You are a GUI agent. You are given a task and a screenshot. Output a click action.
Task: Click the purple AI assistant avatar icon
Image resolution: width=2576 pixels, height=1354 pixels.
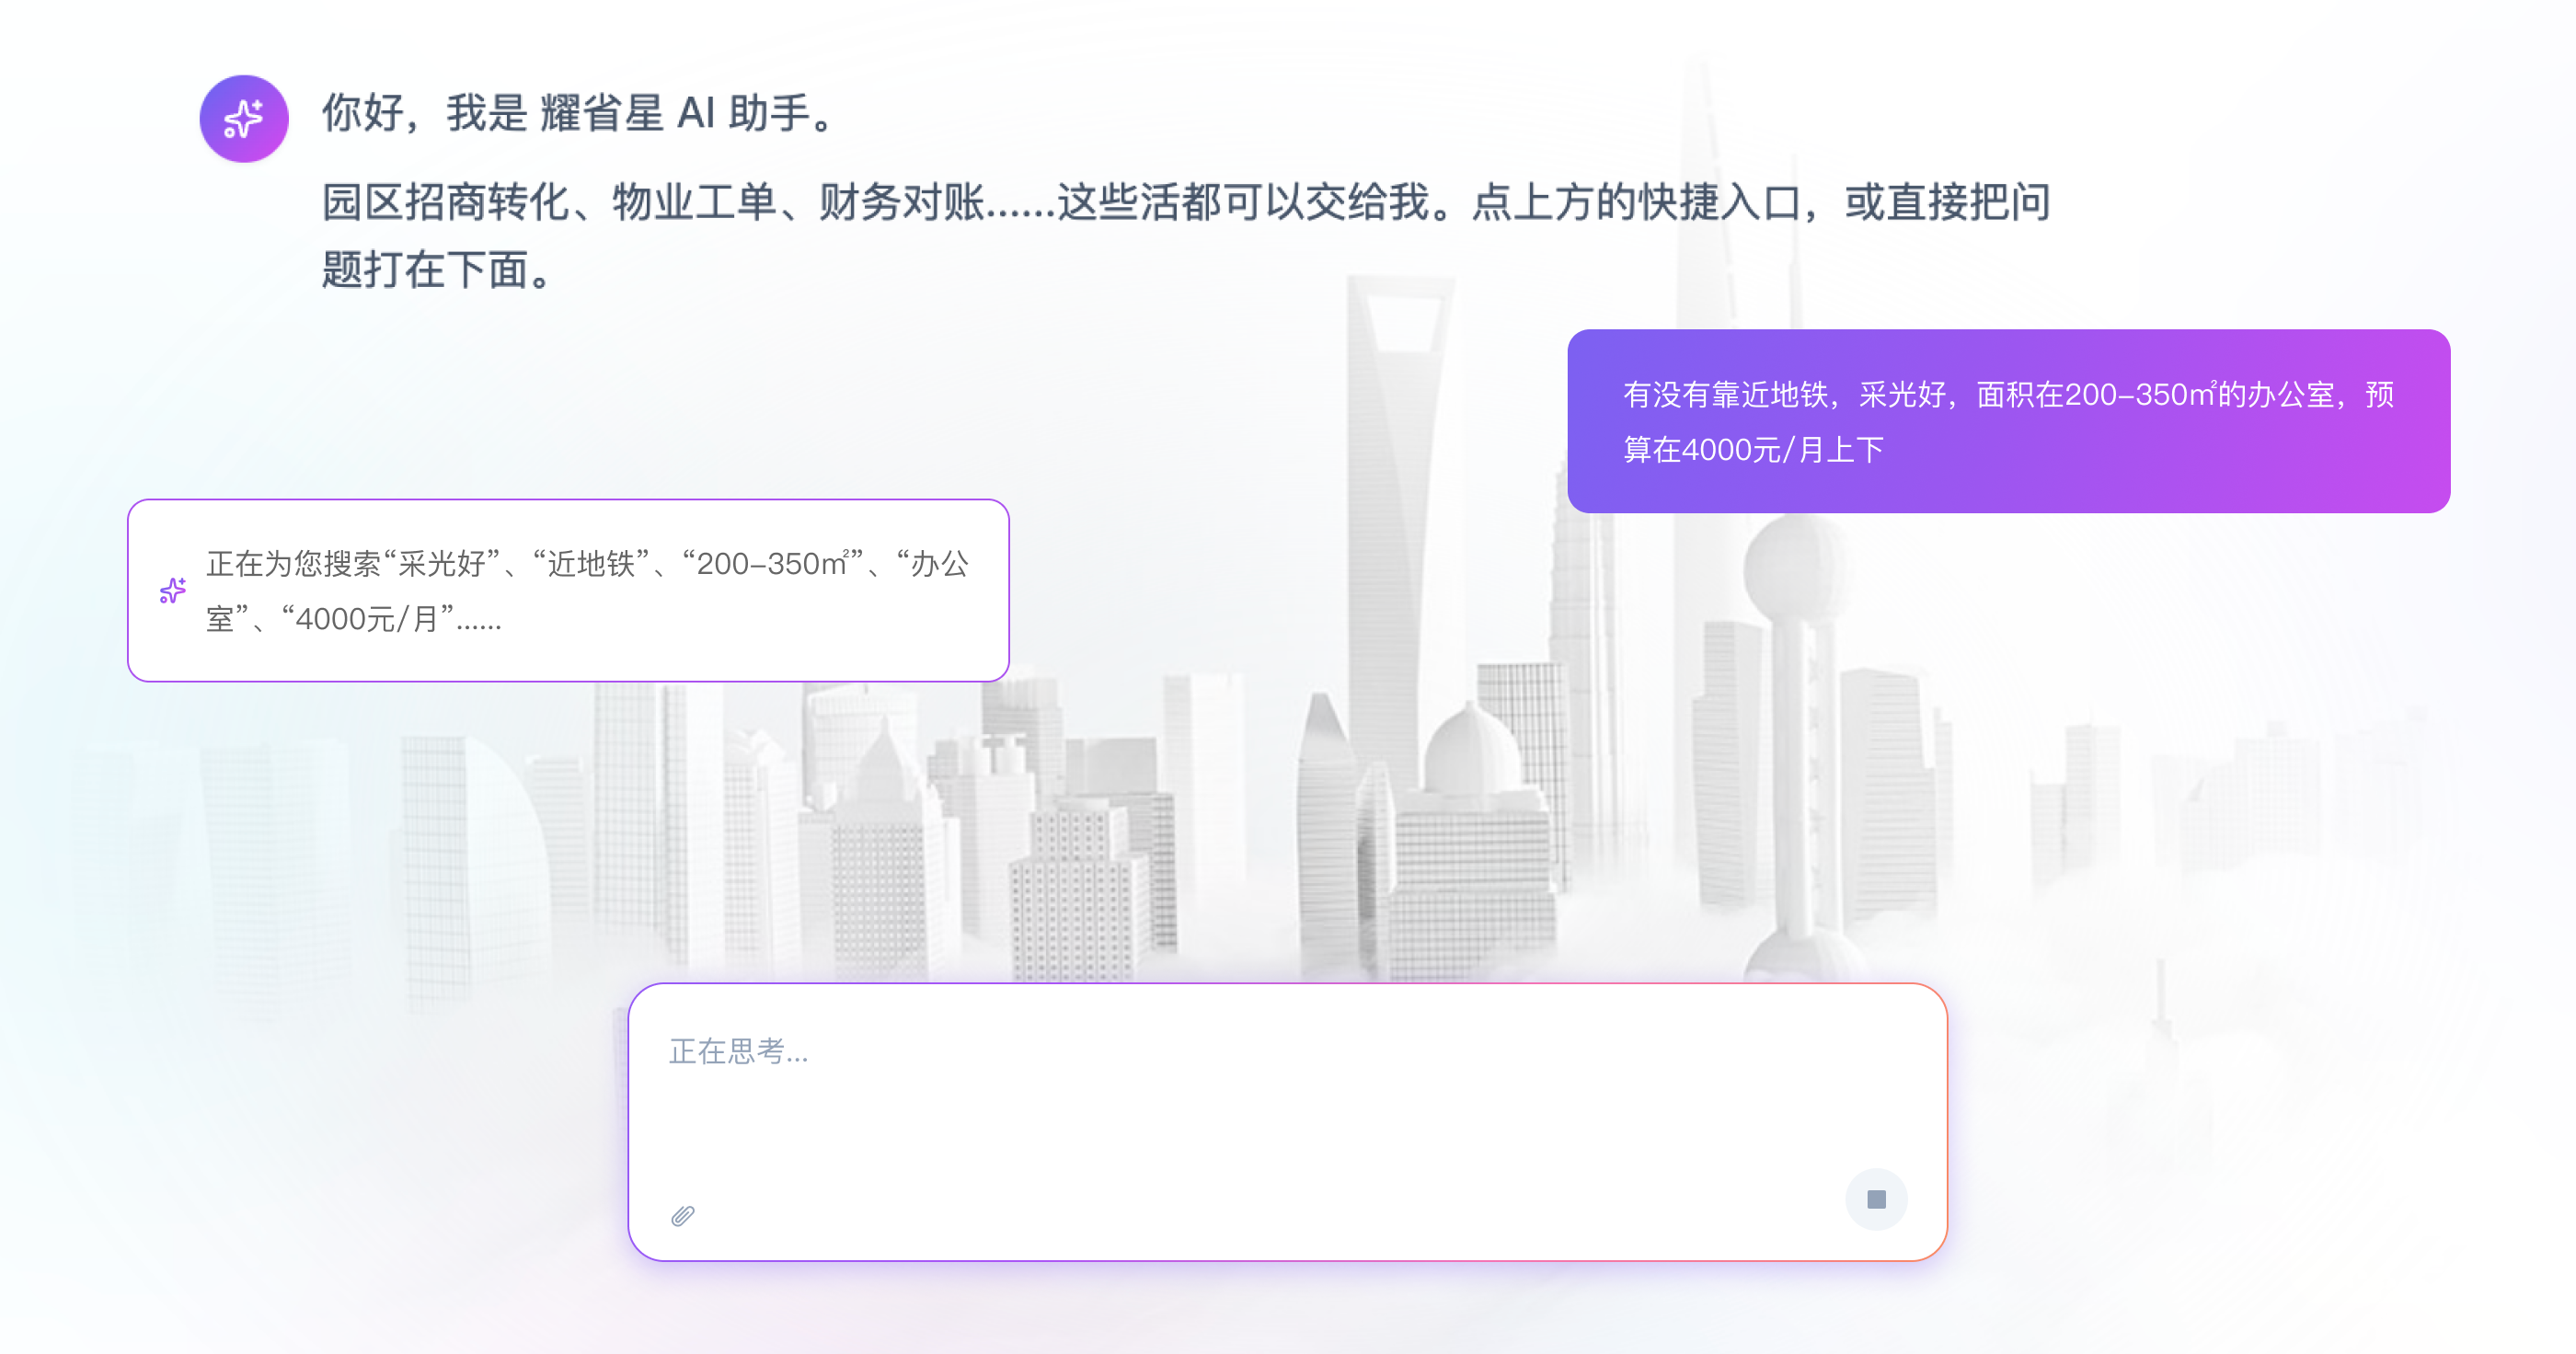pyautogui.click(x=244, y=118)
